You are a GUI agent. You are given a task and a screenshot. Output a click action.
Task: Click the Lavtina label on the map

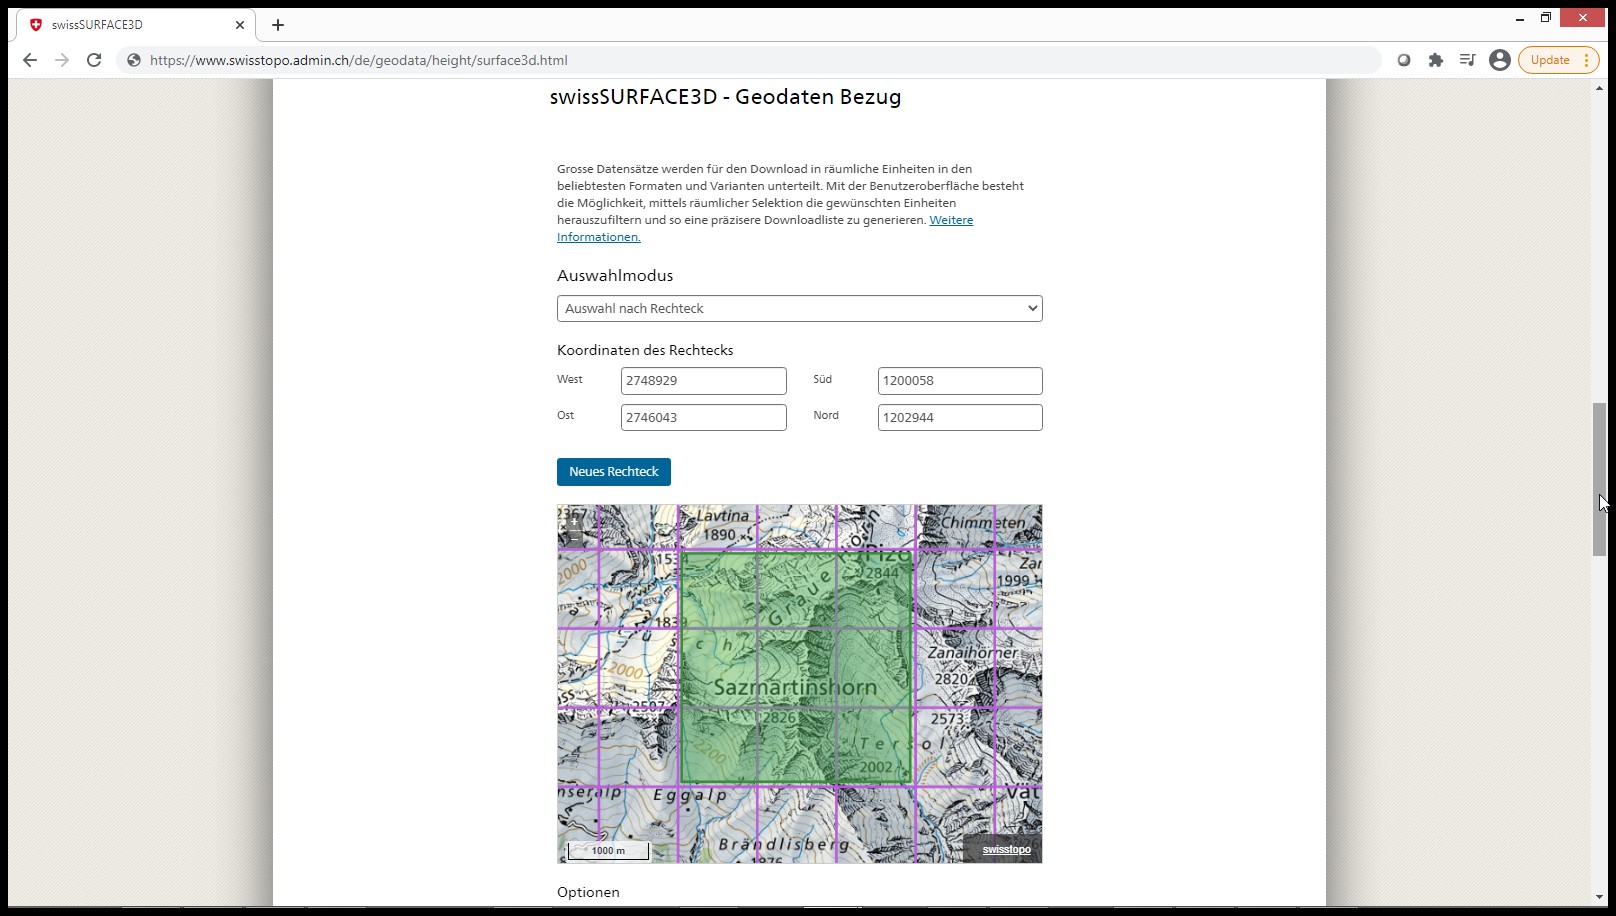(x=723, y=516)
